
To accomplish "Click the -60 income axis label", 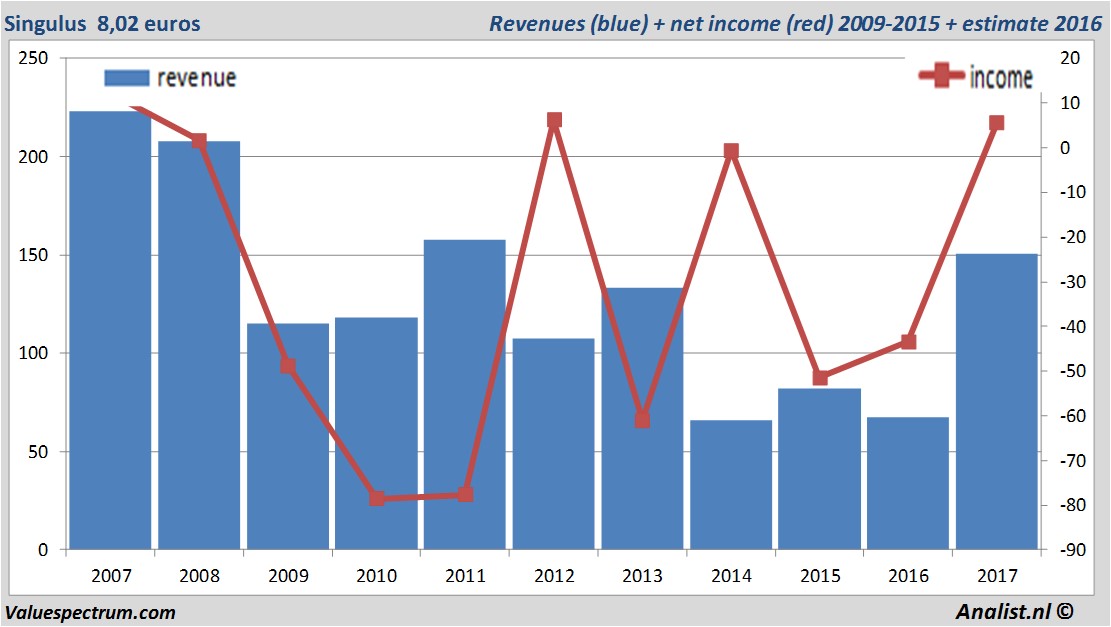I will coord(1073,416).
